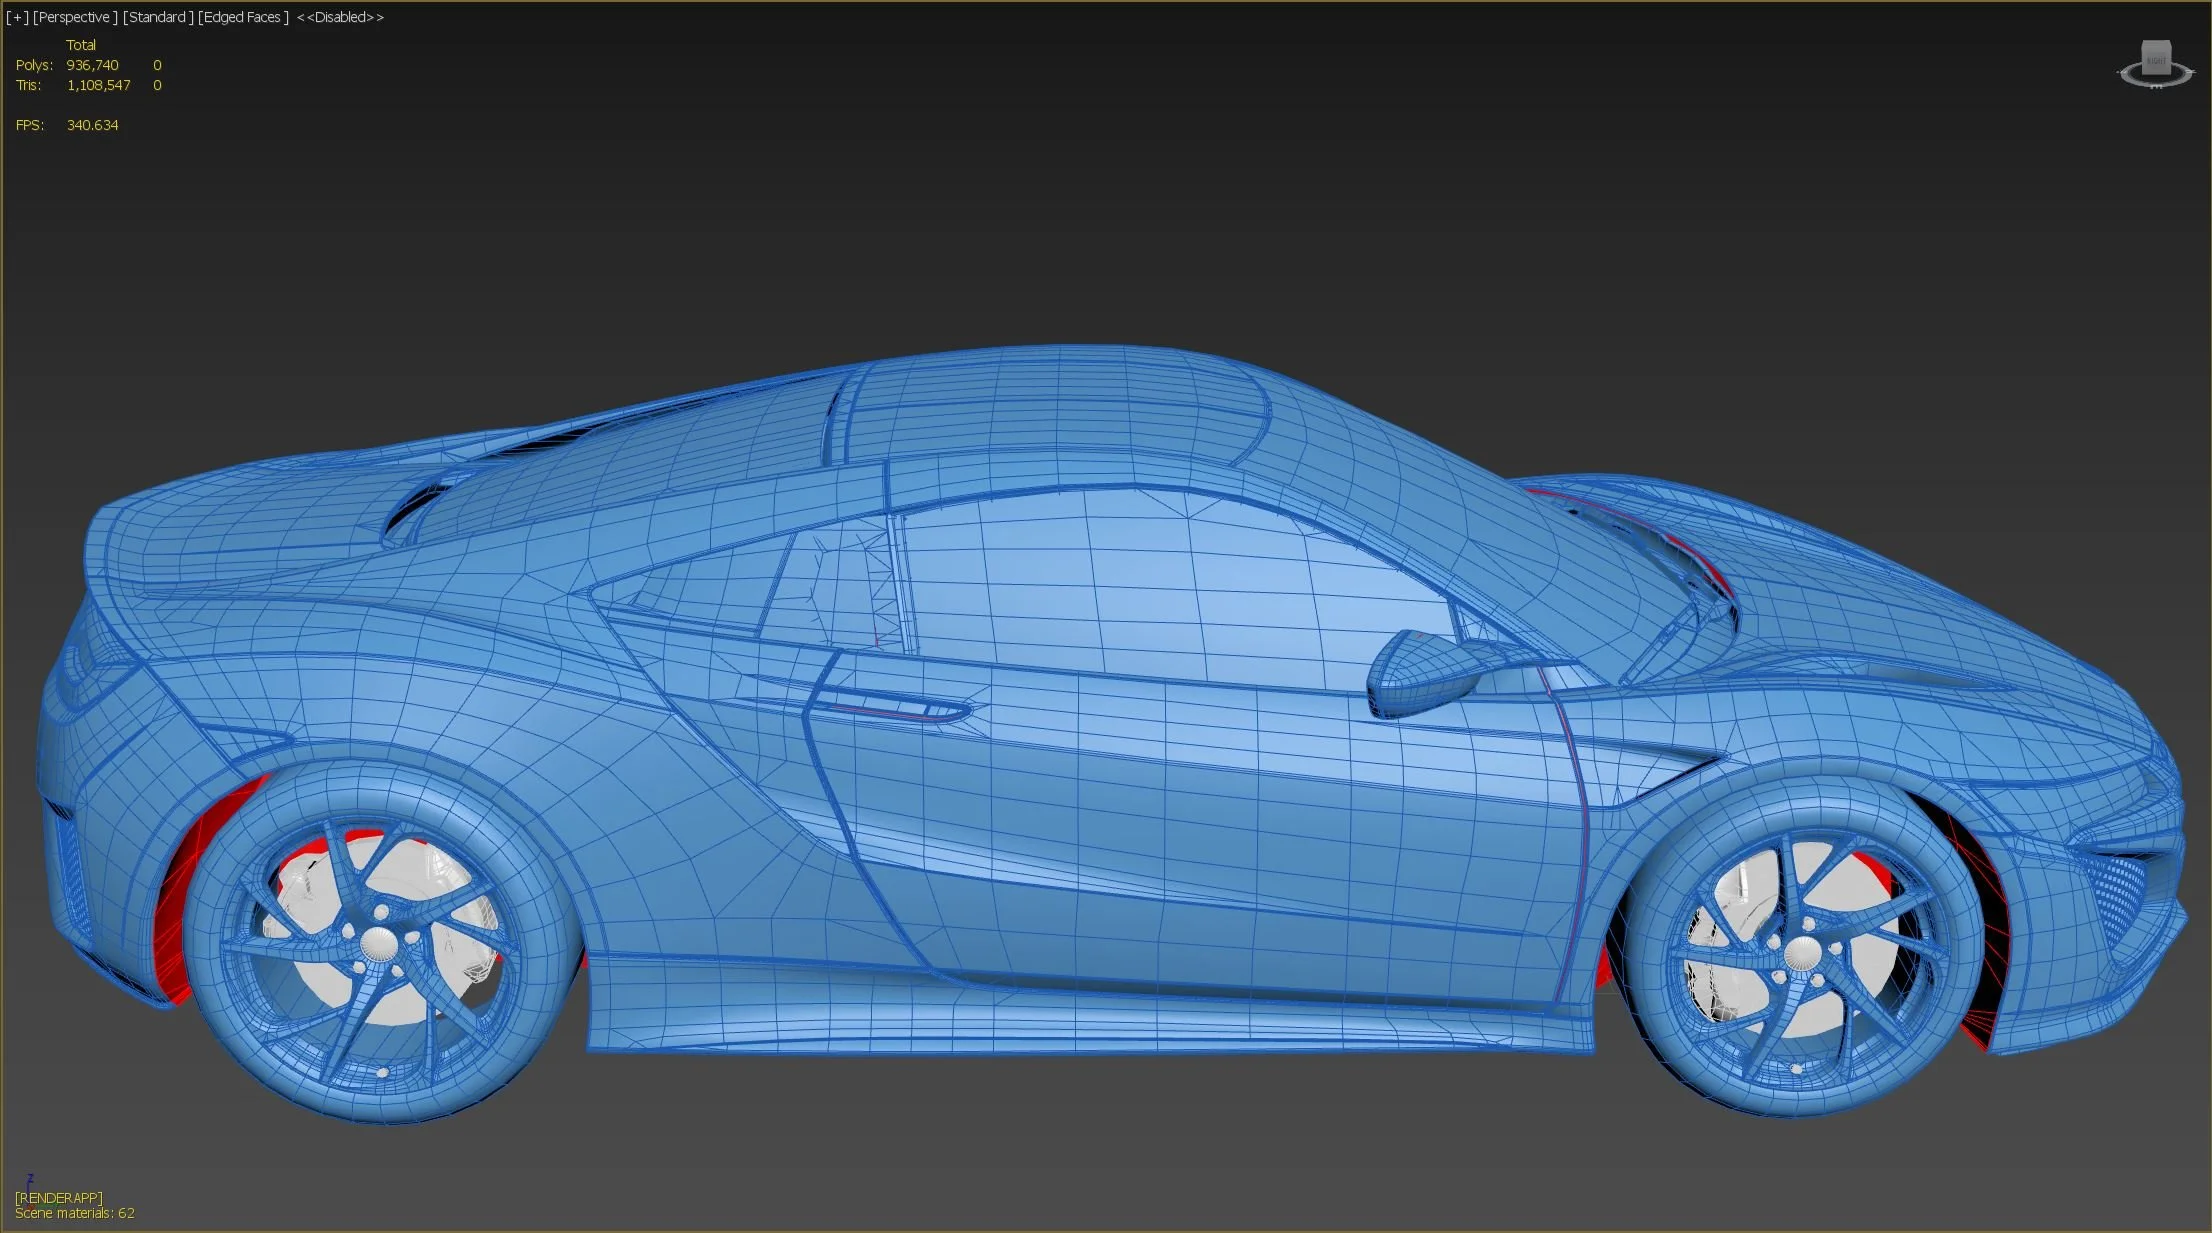2212x1233 pixels.
Task: Click the <<Disabled>> viewport filter label
Action: click(340, 17)
